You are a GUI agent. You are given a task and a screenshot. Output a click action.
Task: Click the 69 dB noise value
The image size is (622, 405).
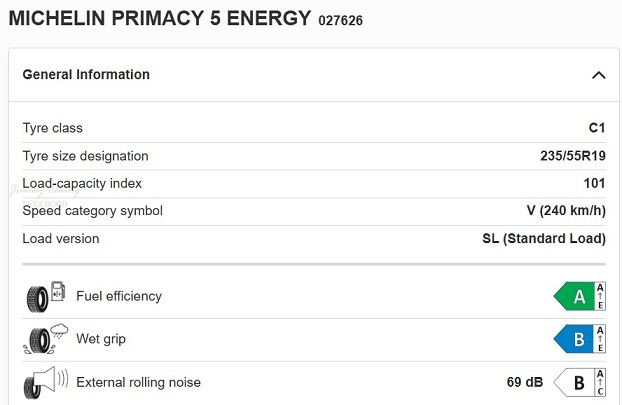coord(526,382)
